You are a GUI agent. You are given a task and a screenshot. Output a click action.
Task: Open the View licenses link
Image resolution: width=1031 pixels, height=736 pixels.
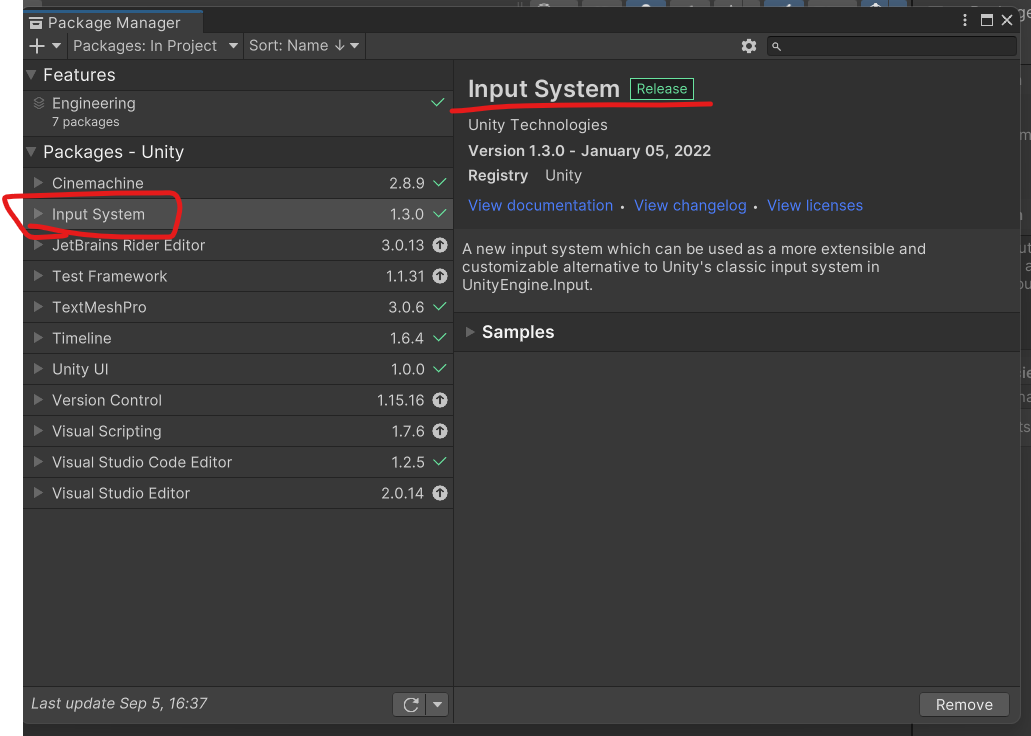point(815,205)
